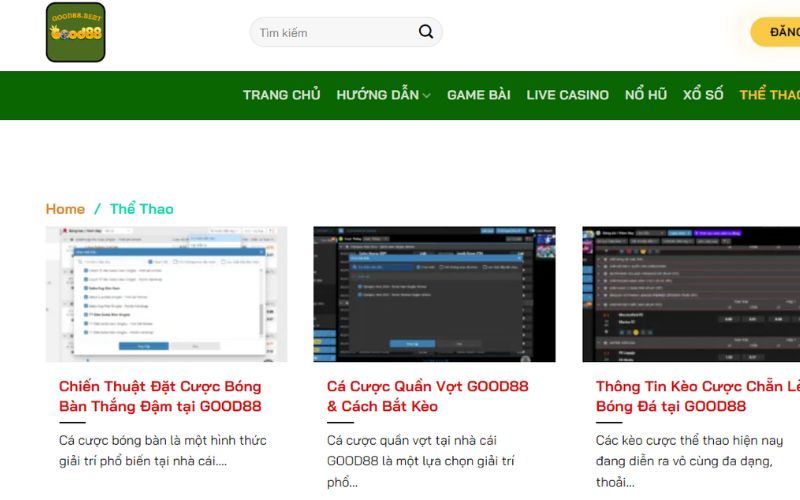Open Thông Tin Kèo Cược Chẵn Lẻ title

coord(697,396)
